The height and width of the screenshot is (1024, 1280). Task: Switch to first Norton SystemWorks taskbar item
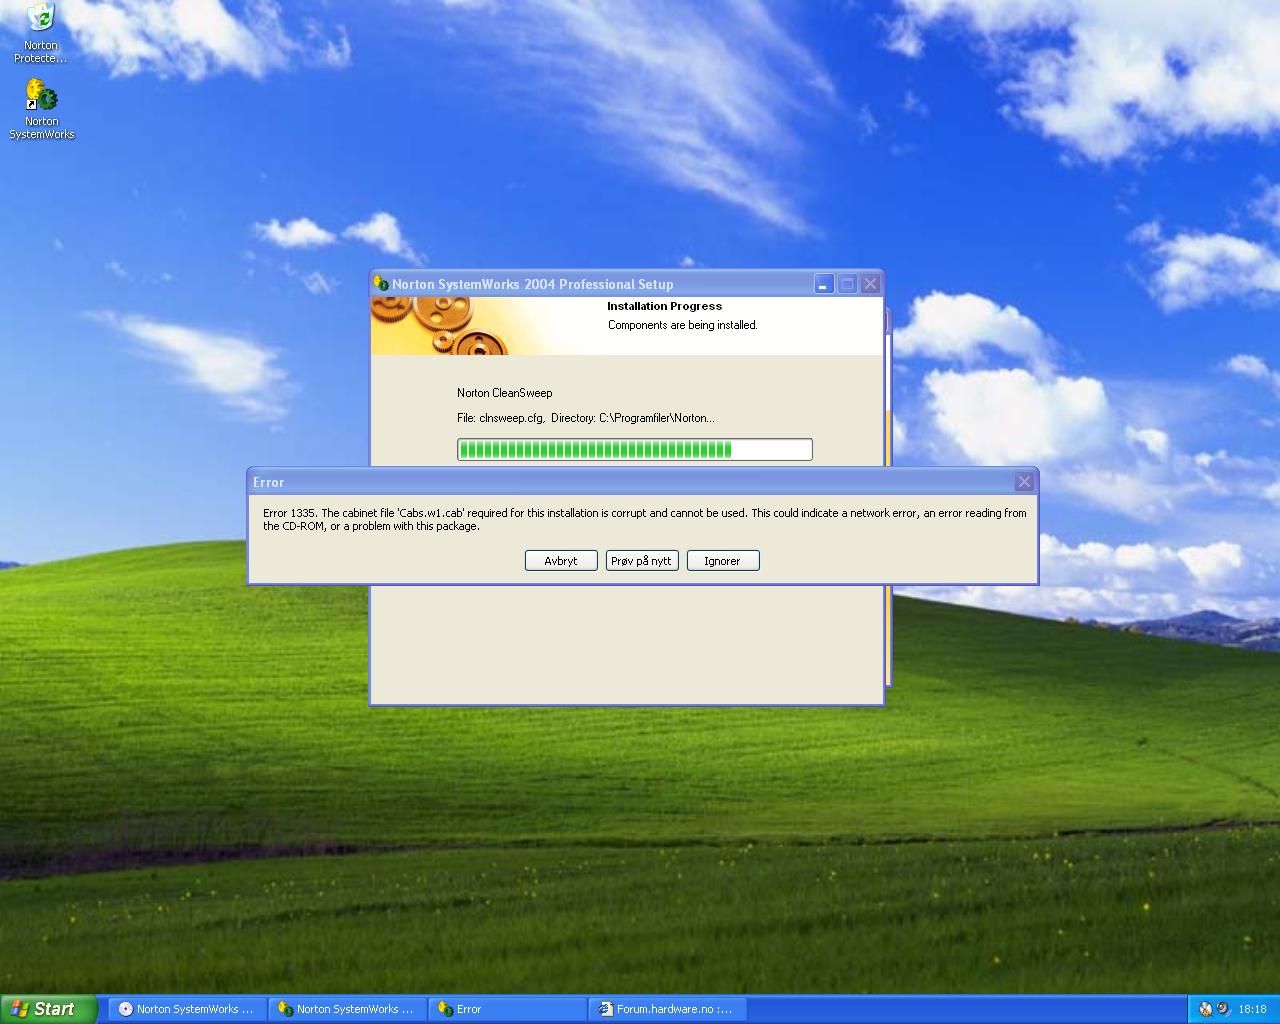point(186,1009)
